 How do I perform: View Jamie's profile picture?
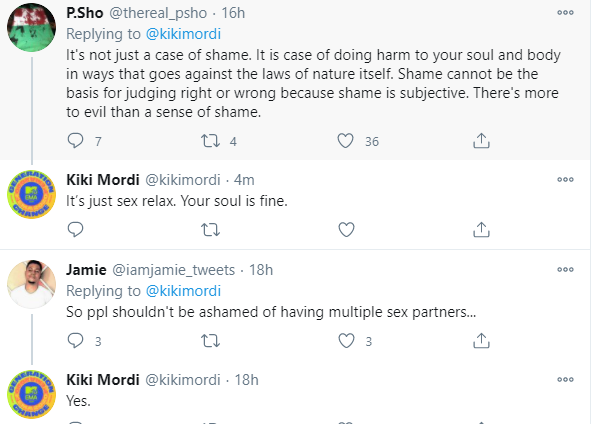coord(32,284)
